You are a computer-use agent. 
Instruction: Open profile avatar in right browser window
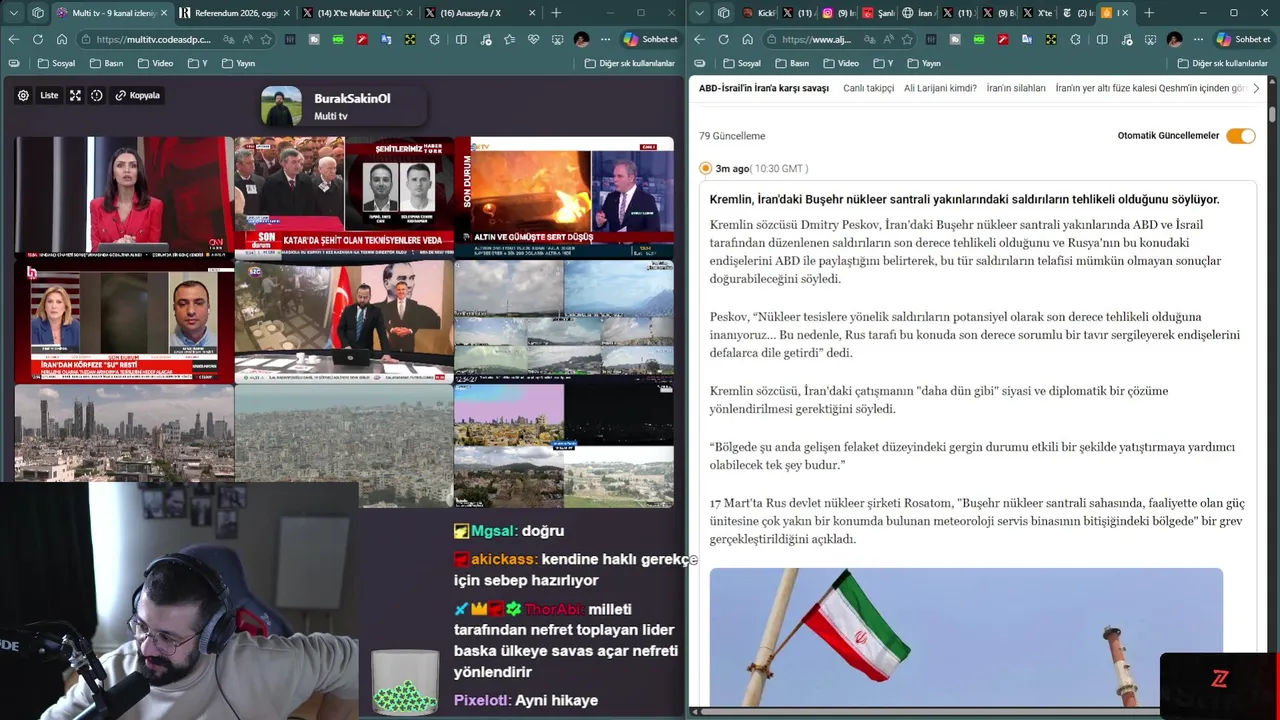click(1174, 39)
